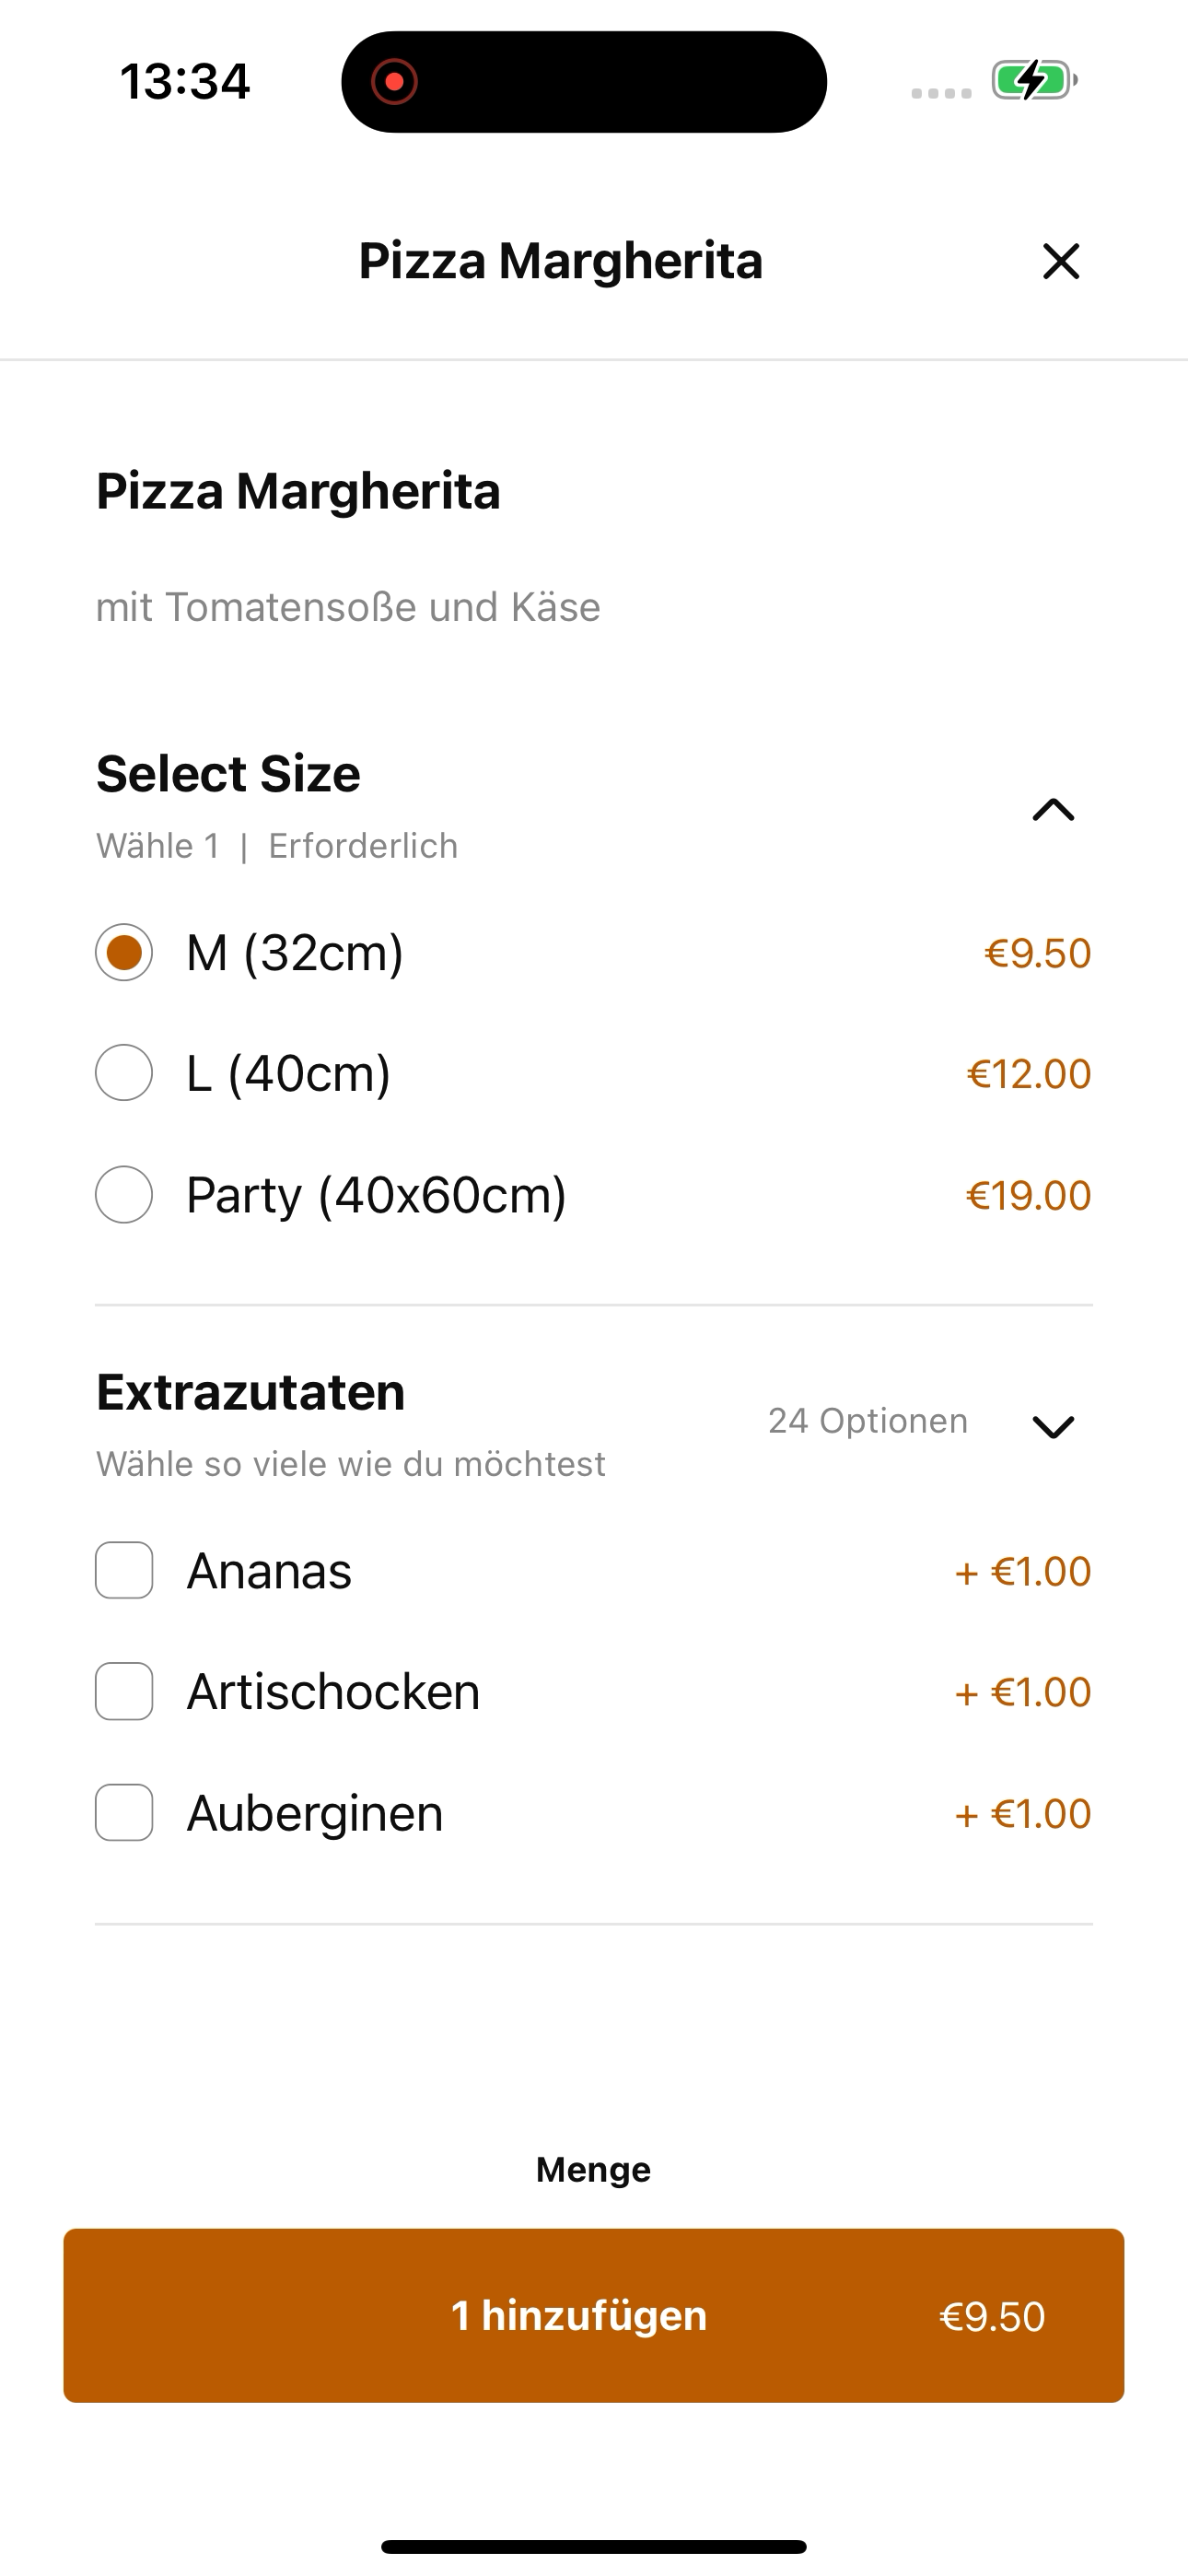Expand the Extrazutaten options list
The height and width of the screenshot is (2576, 1188).
pos(1053,1427)
